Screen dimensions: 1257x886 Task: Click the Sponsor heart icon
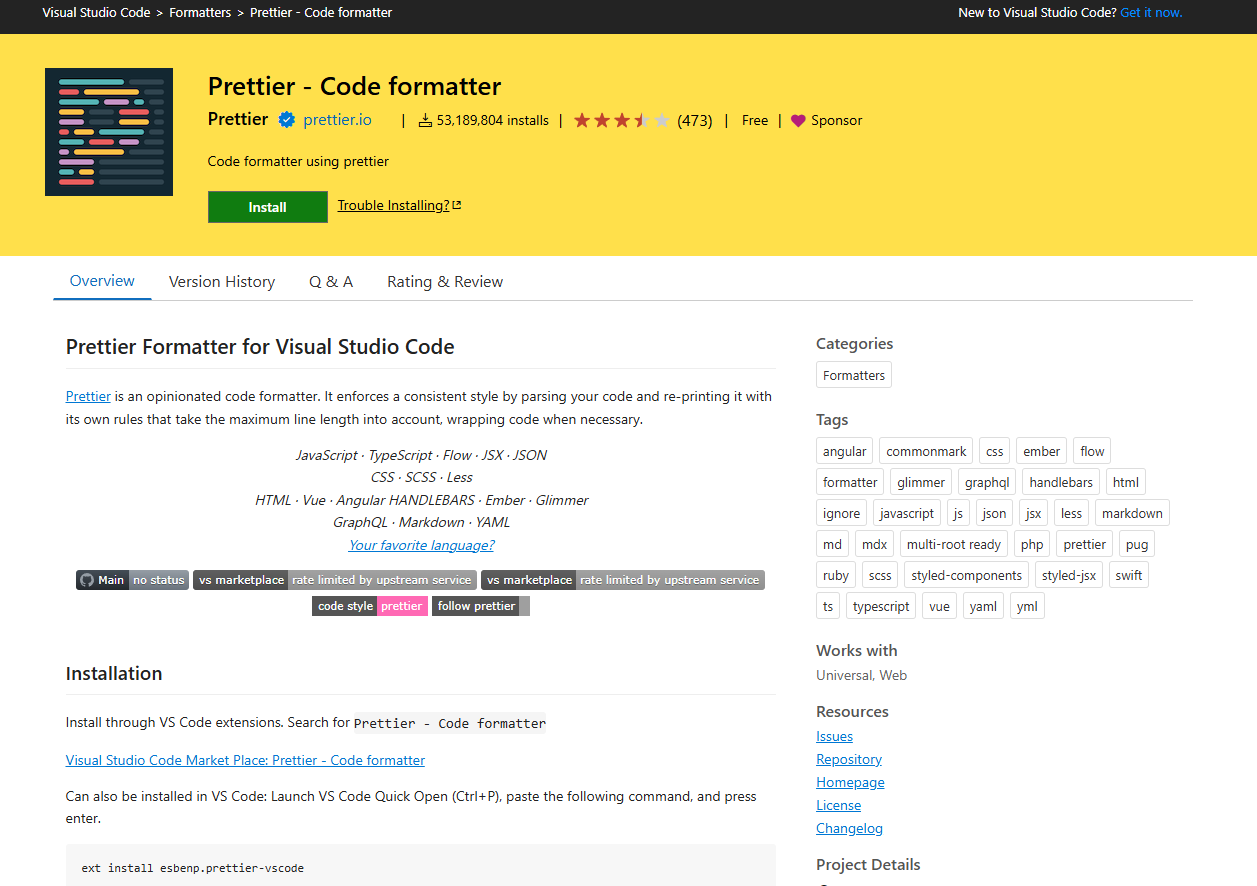point(798,121)
